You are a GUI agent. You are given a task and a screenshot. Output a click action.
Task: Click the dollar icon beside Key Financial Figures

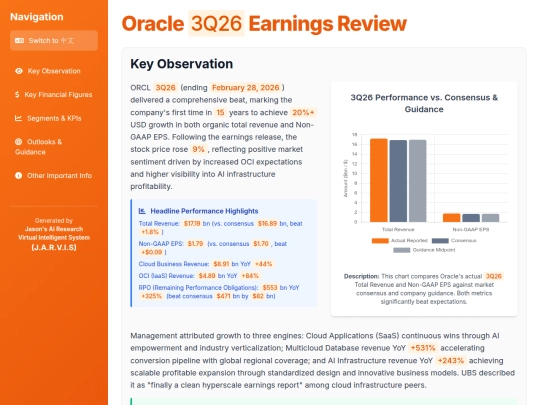(17, 94)
